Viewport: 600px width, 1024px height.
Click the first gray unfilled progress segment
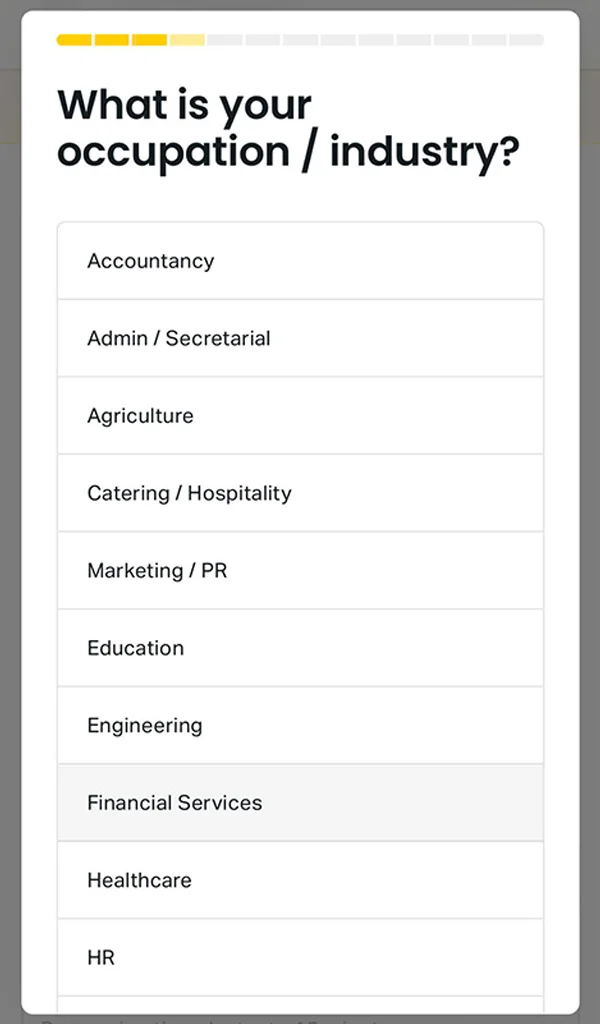[x=226, y=39]
